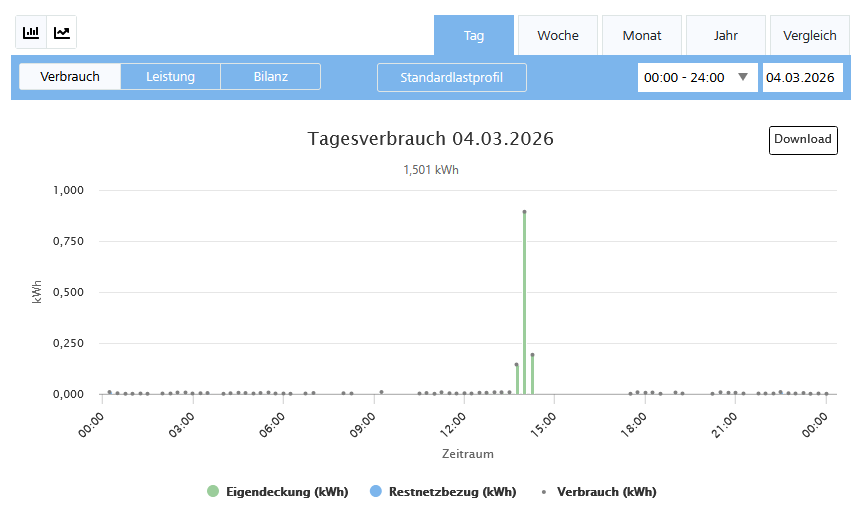Toggle Restnetzbezug blue legend marker
Screen dimensions: 866x510
pos(375,491)
